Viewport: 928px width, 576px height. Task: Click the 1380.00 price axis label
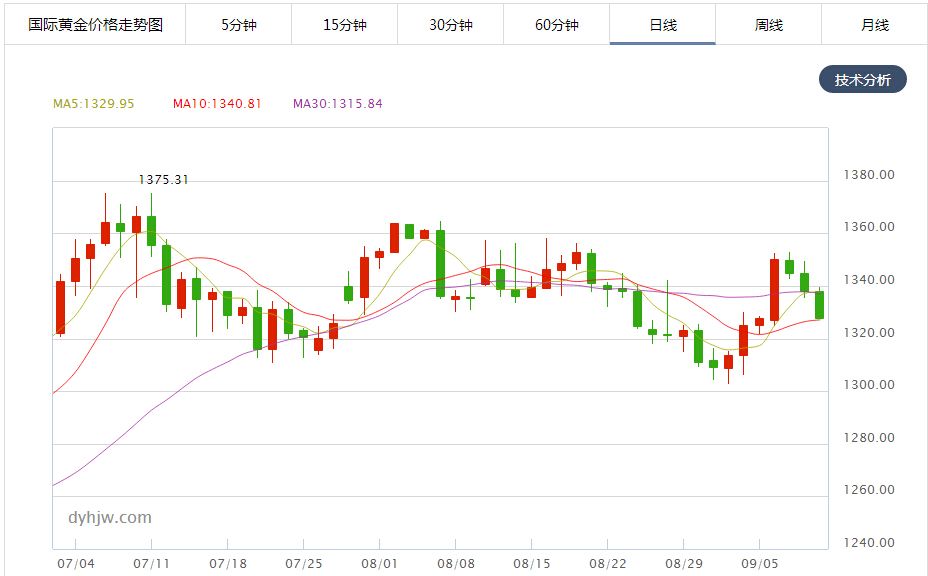pos(870,175)
